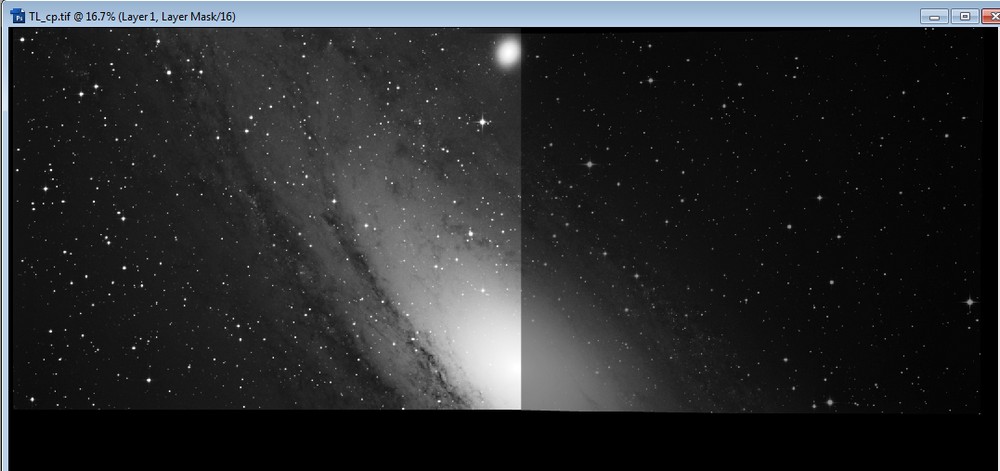
Task: Maximize the TL_cp.tif document window
Action: point(964,16)
